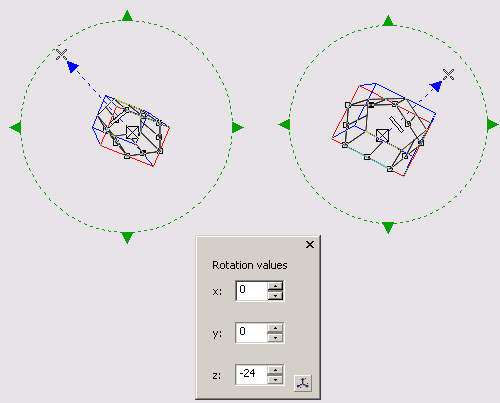Click the bottom green arrow of left rotation circle
Image resolution: width=500 pixels, height=403 pixels.
(x=127, y=238)
